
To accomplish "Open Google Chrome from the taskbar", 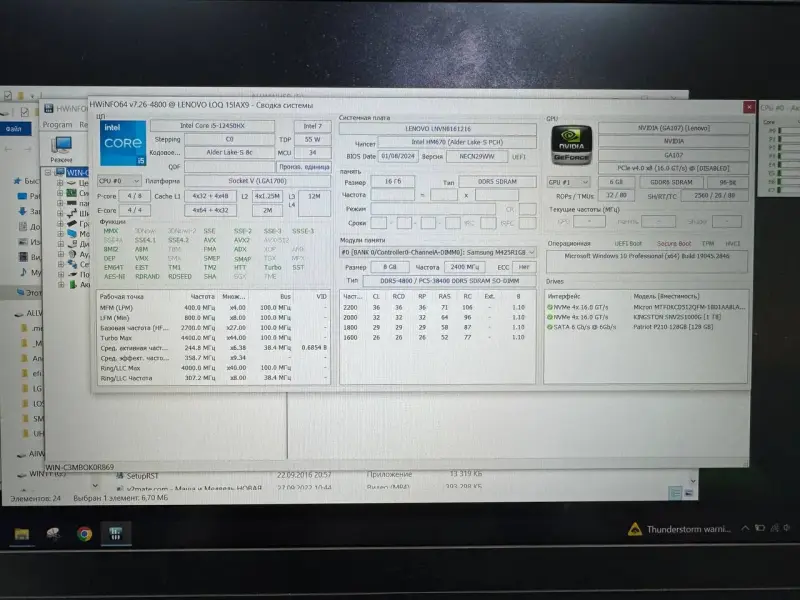I will tap(85, 534).
